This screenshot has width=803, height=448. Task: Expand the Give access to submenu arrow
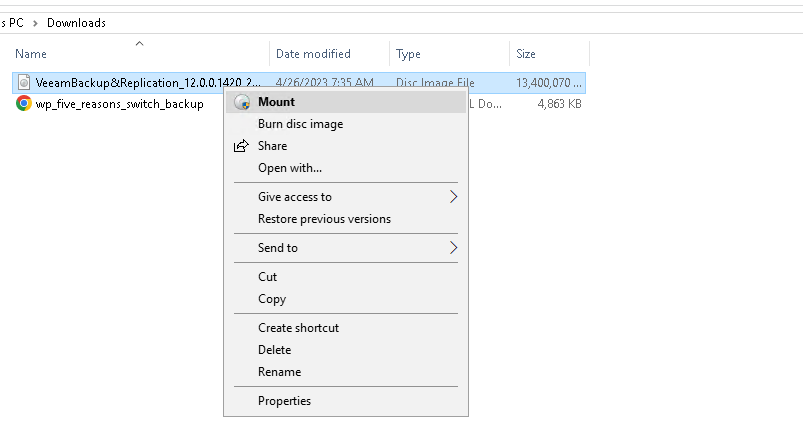[453, 197]
